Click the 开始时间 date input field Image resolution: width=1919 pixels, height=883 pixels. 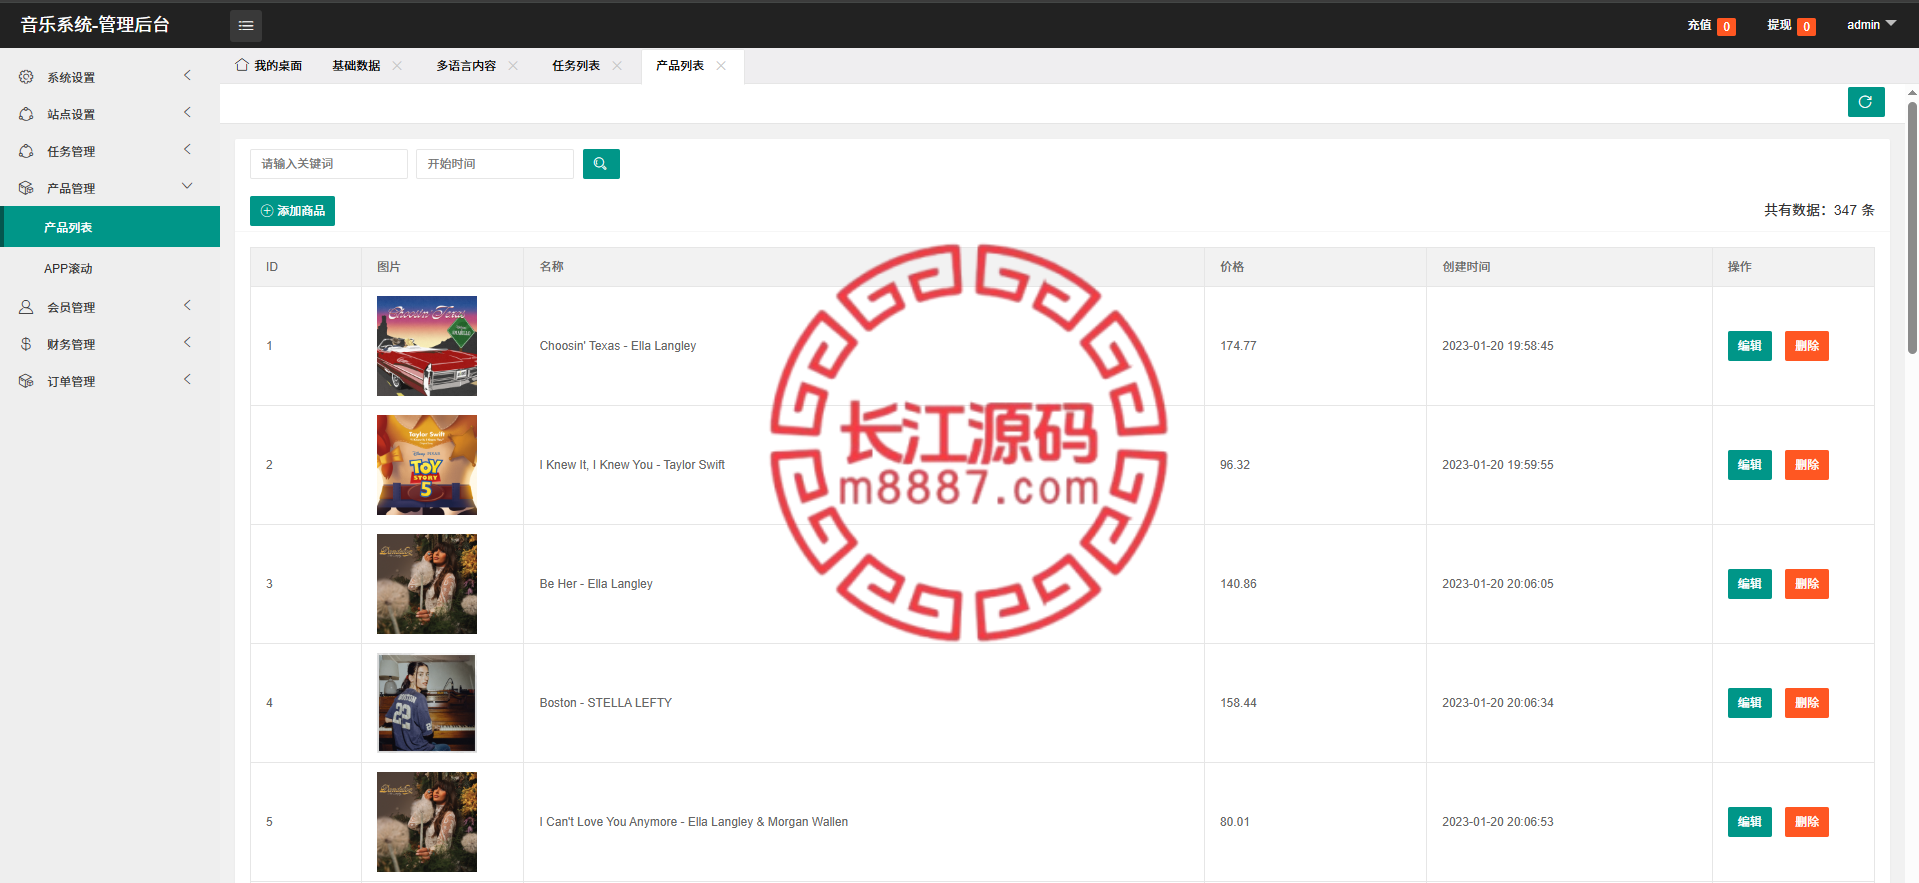495,164
